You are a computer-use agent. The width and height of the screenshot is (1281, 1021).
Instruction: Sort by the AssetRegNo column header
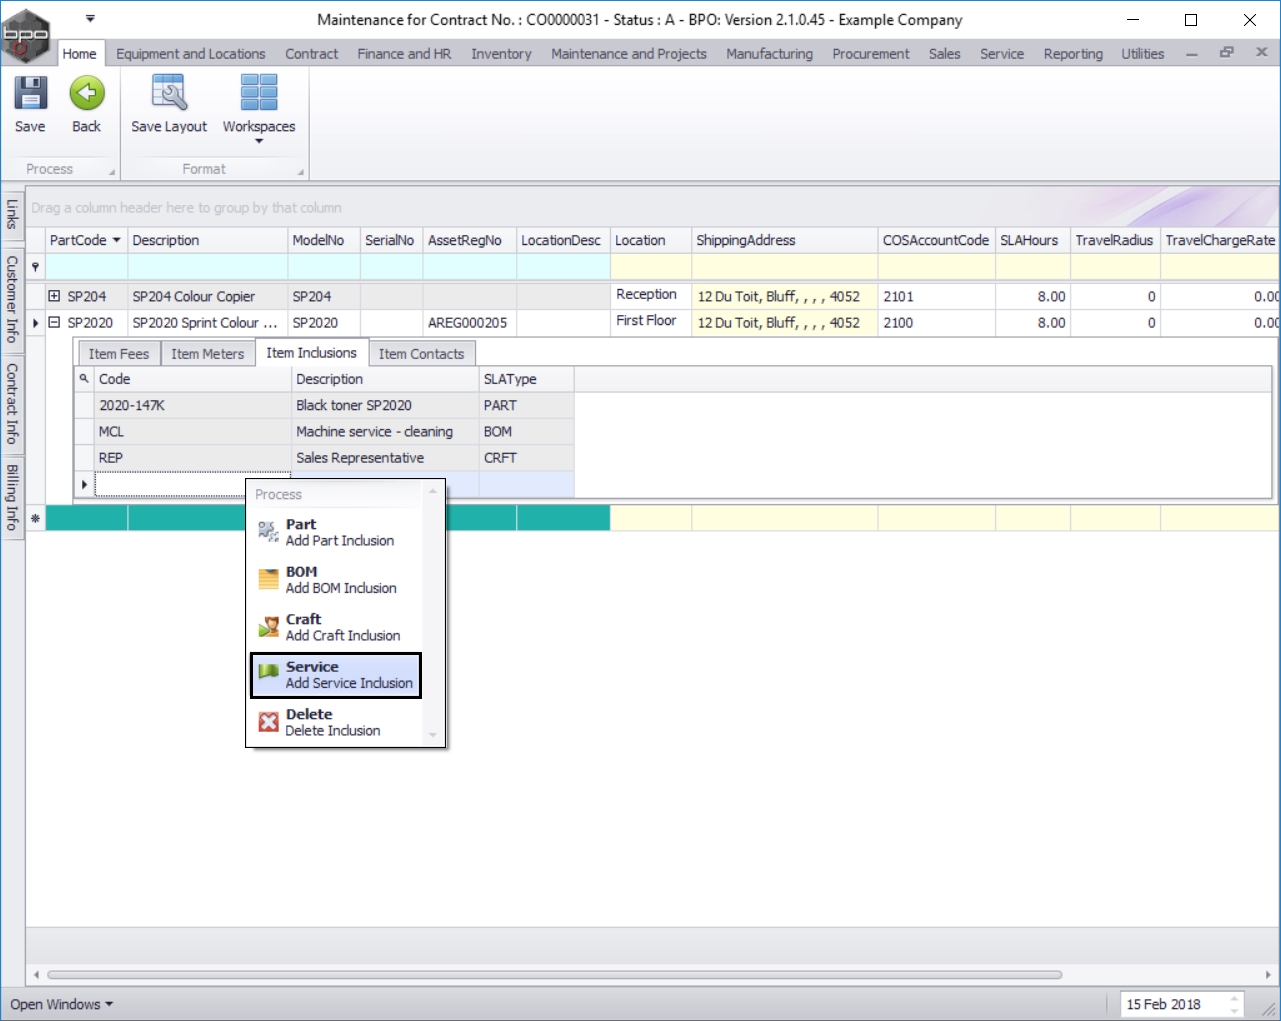point(469,240)
